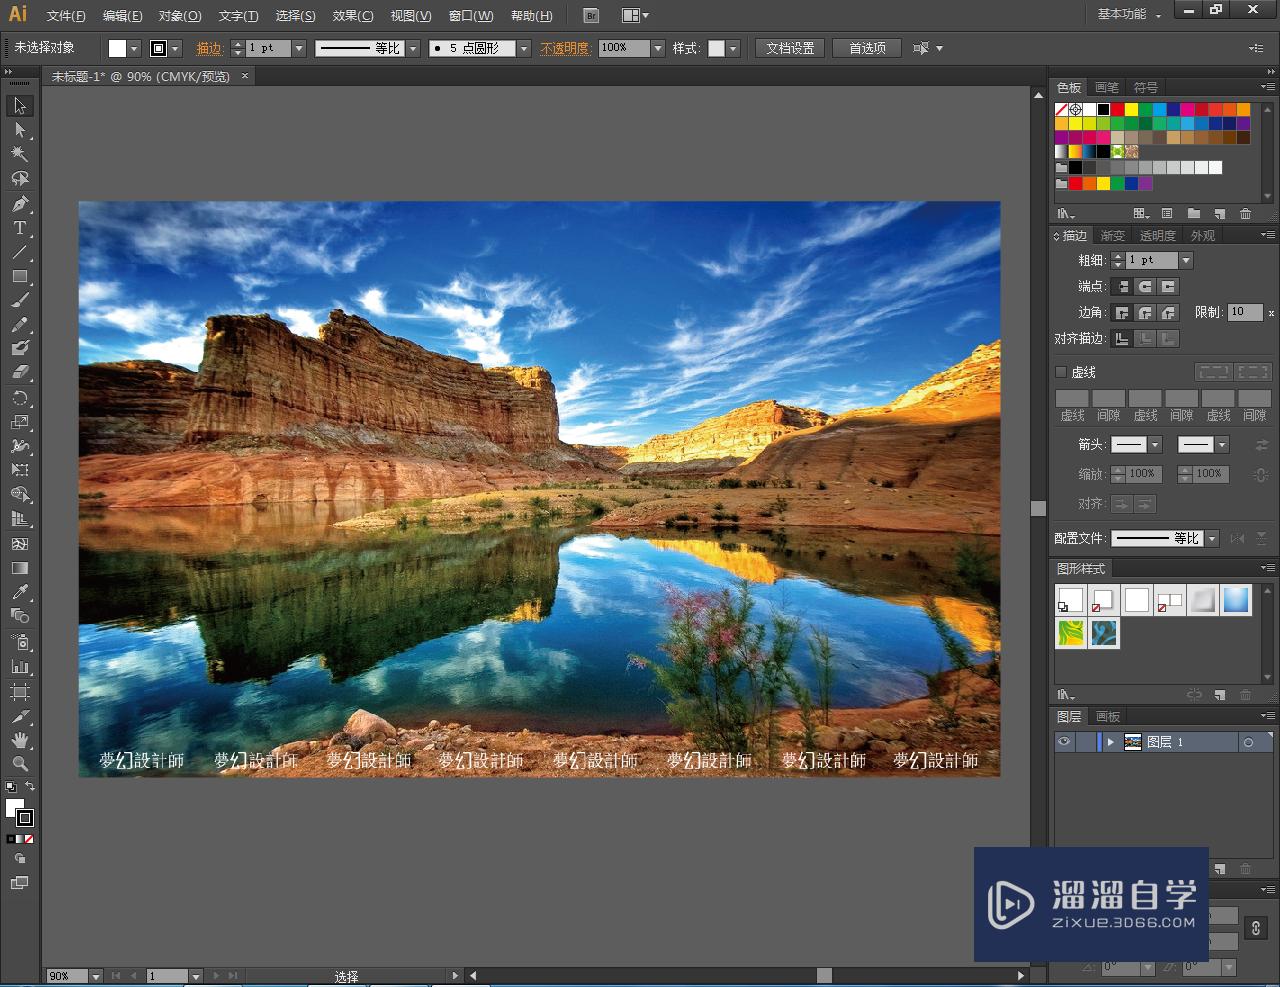Open 等比 variable width profile dropdown

tap(413, 48)
